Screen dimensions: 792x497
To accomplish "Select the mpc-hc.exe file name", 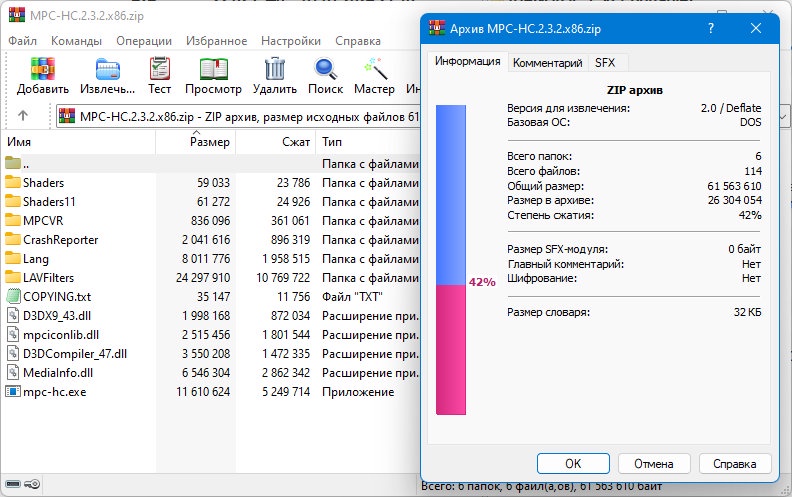I will 55,391.
